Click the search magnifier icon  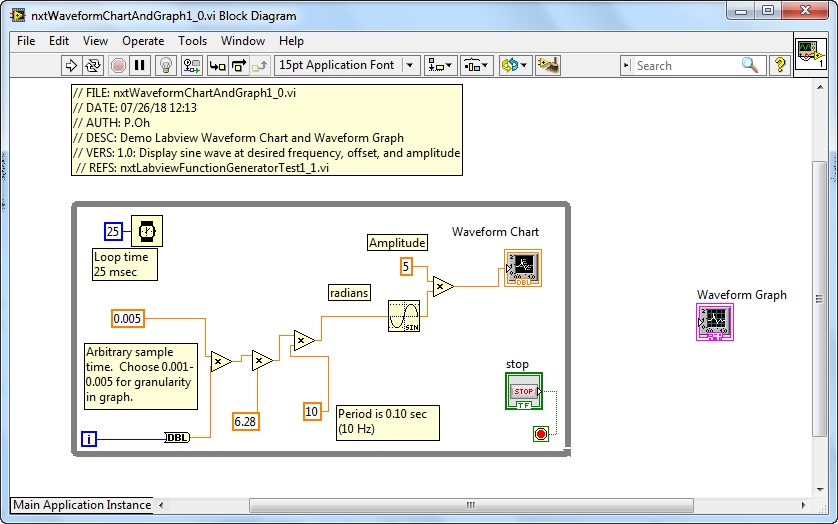pos(750,65)
